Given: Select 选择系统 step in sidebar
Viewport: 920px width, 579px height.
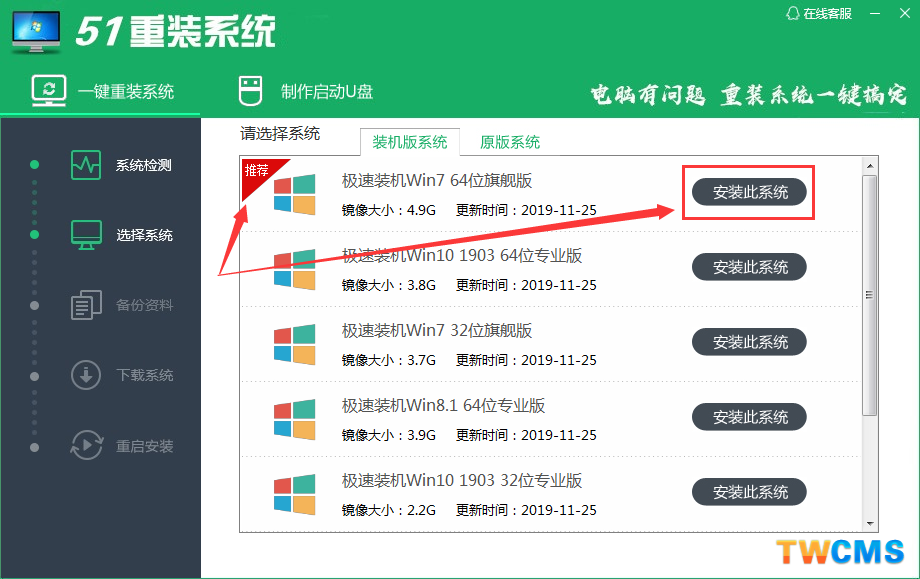Looking at the screenshot, I should coord(122,235).
